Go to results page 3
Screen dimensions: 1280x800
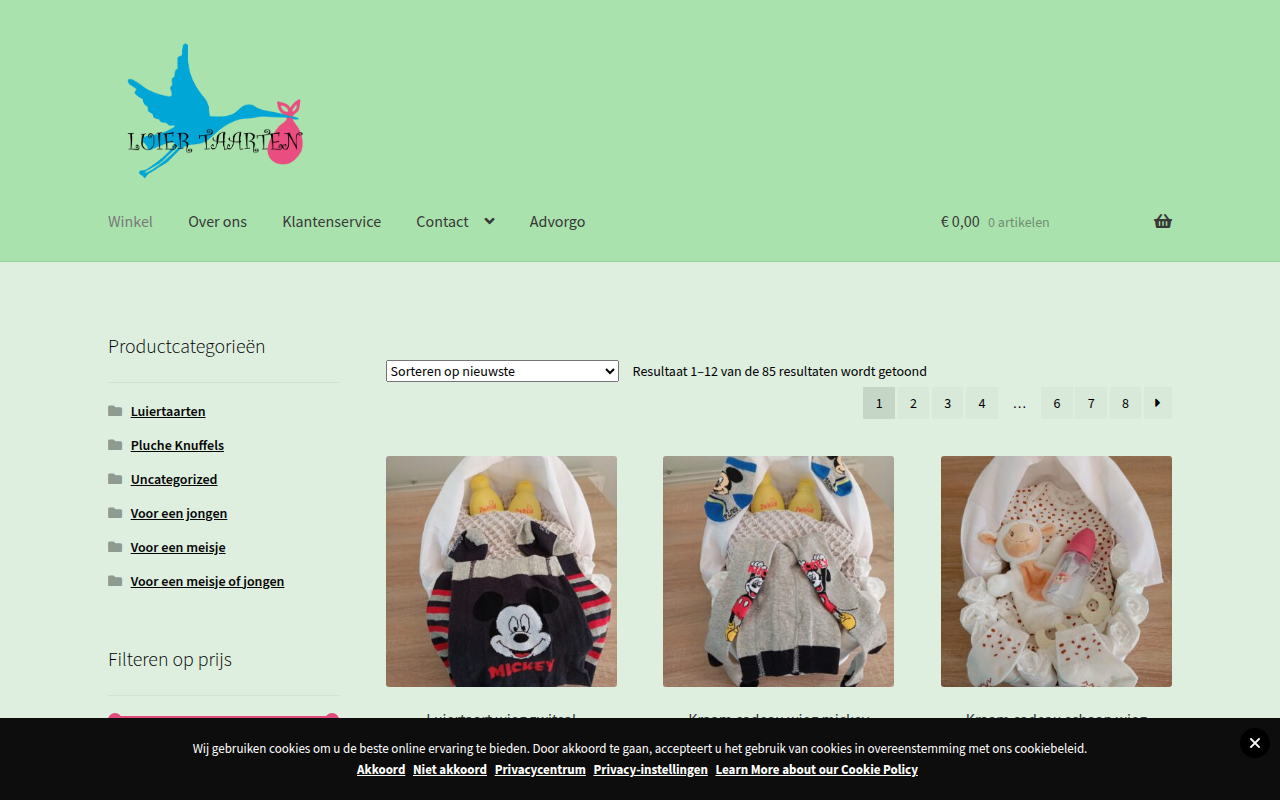[x=947, y=403]
